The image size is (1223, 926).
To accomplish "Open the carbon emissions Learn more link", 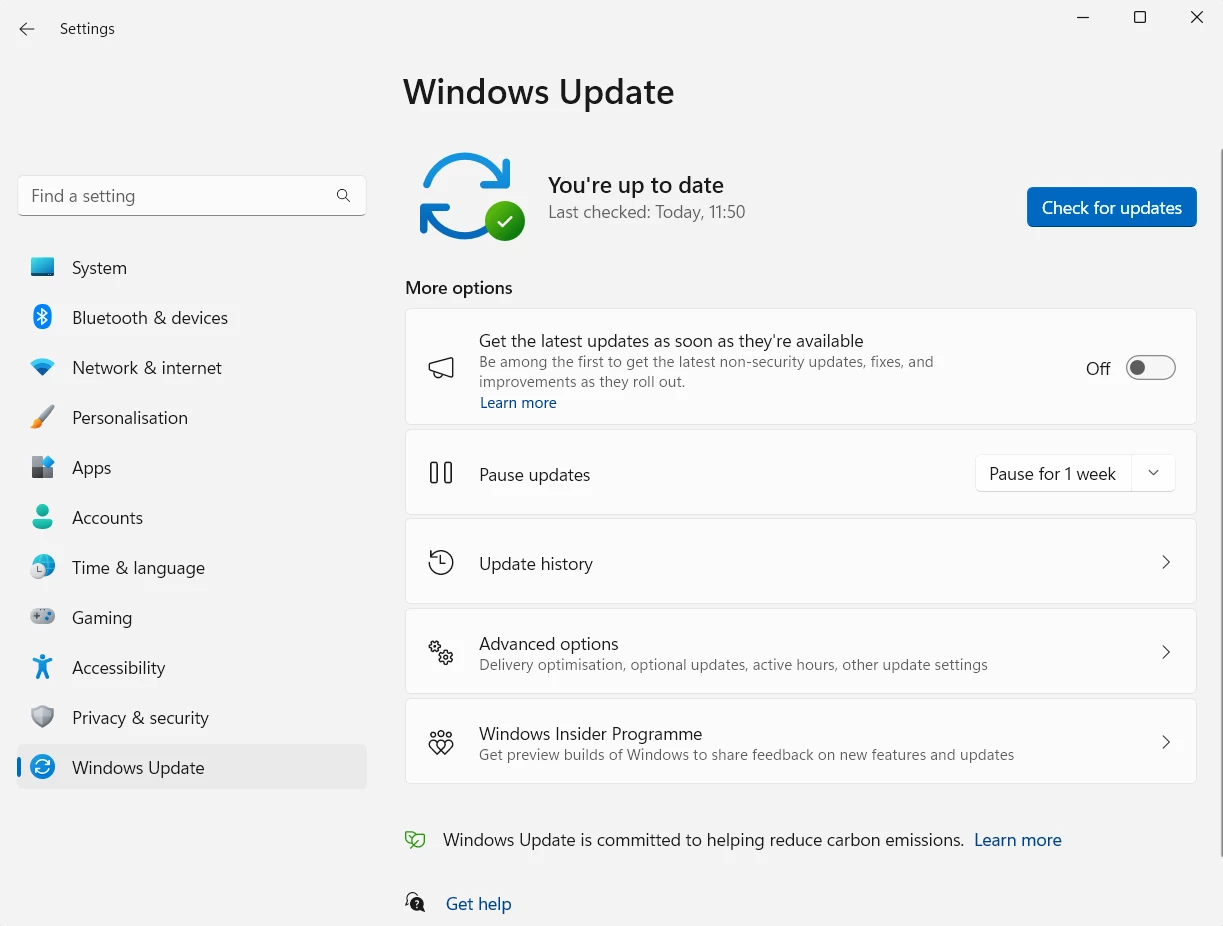I will click(x=1017, y=839).
